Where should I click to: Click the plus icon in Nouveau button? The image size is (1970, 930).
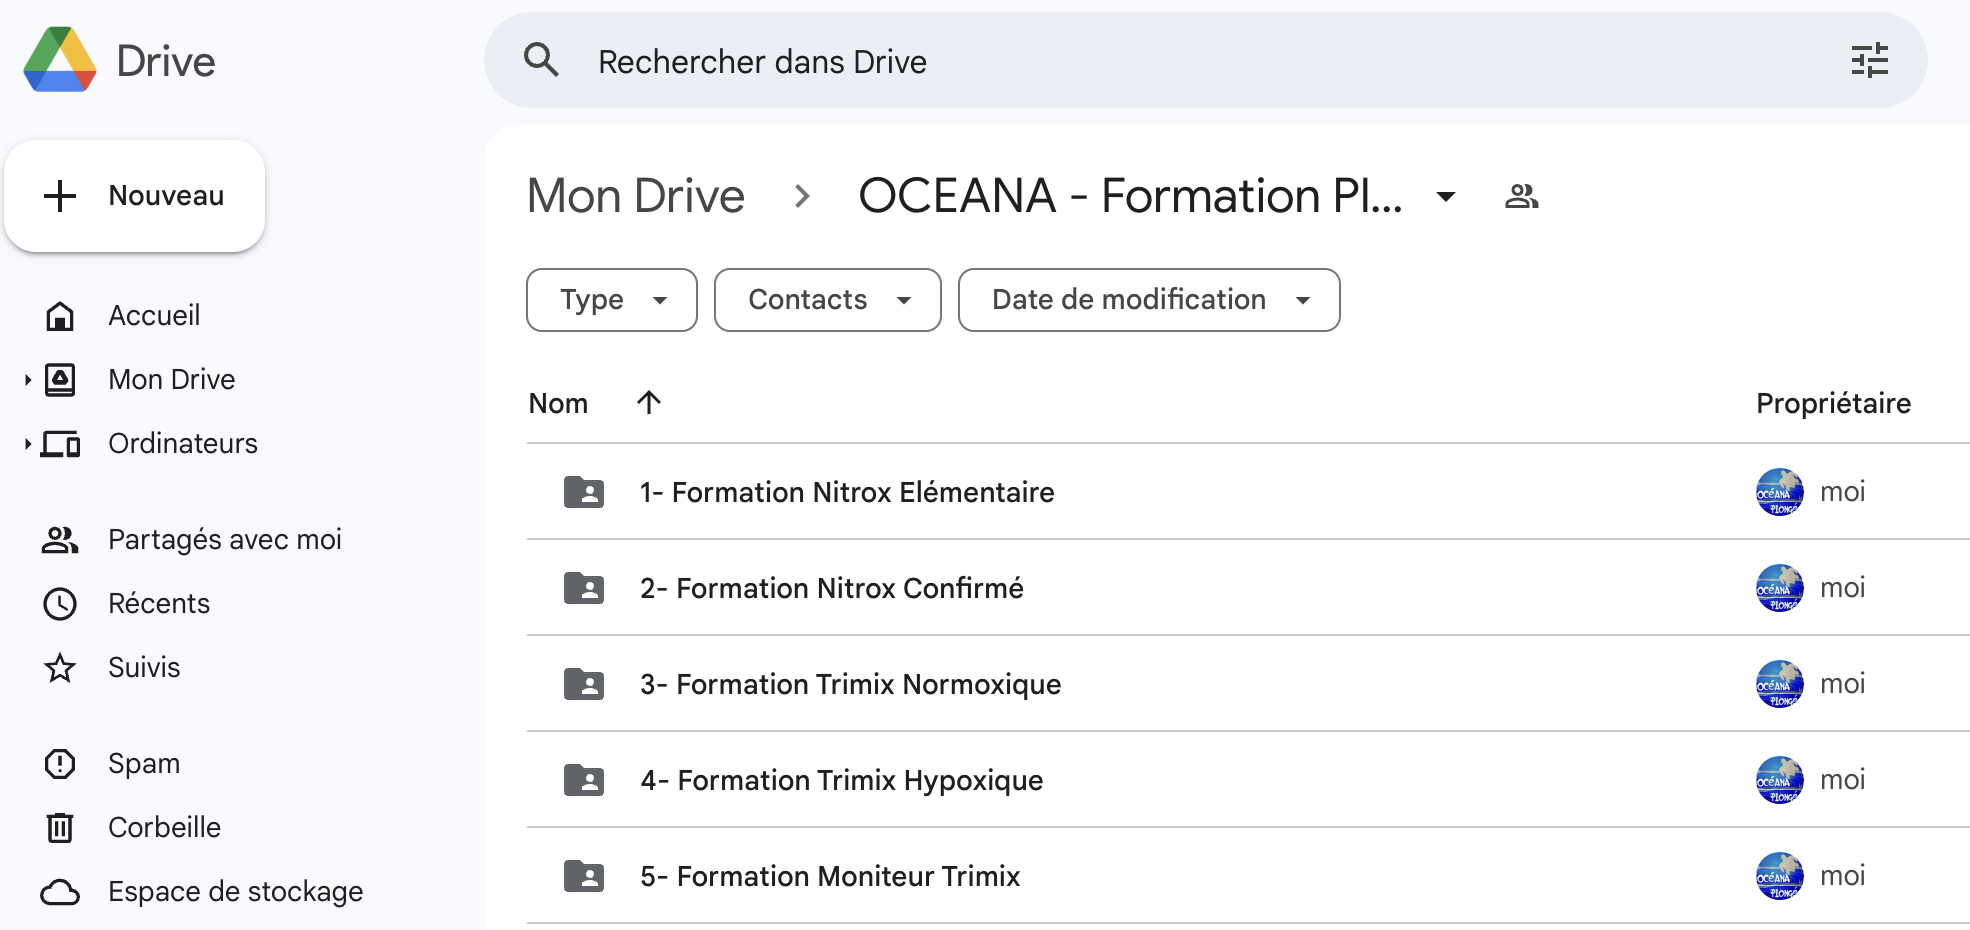pos(60,196)
